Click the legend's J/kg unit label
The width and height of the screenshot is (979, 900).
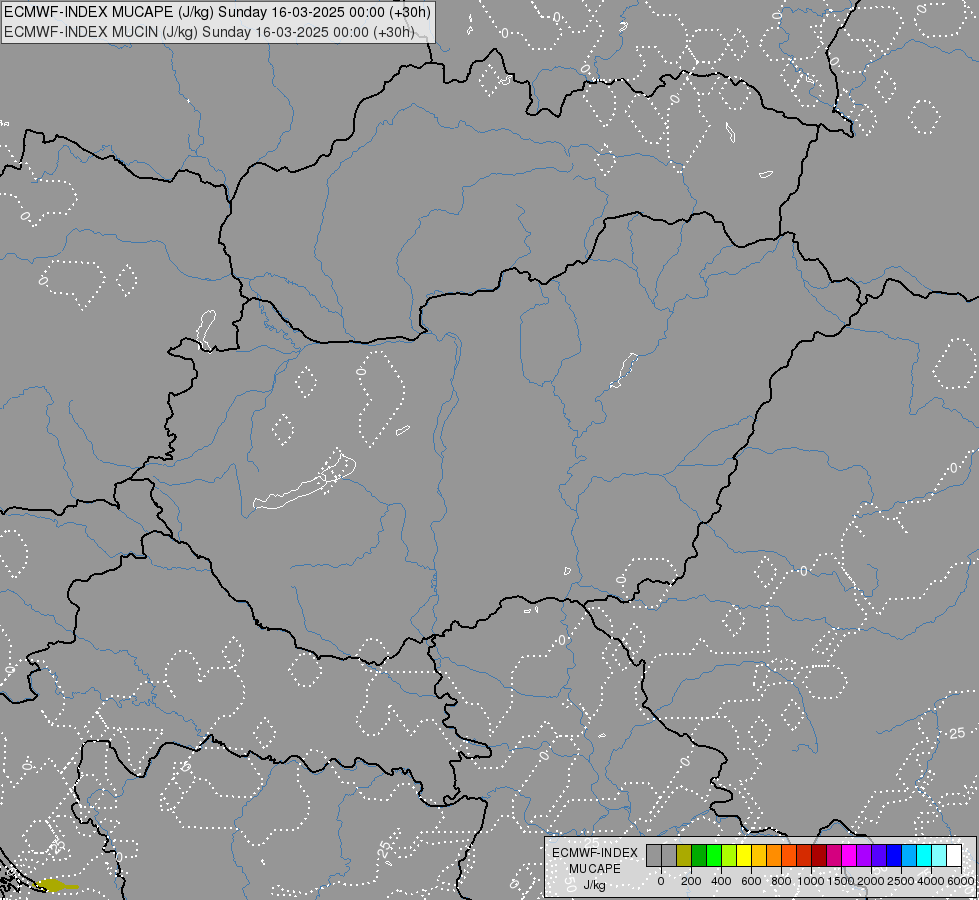[x=594, y=886]
